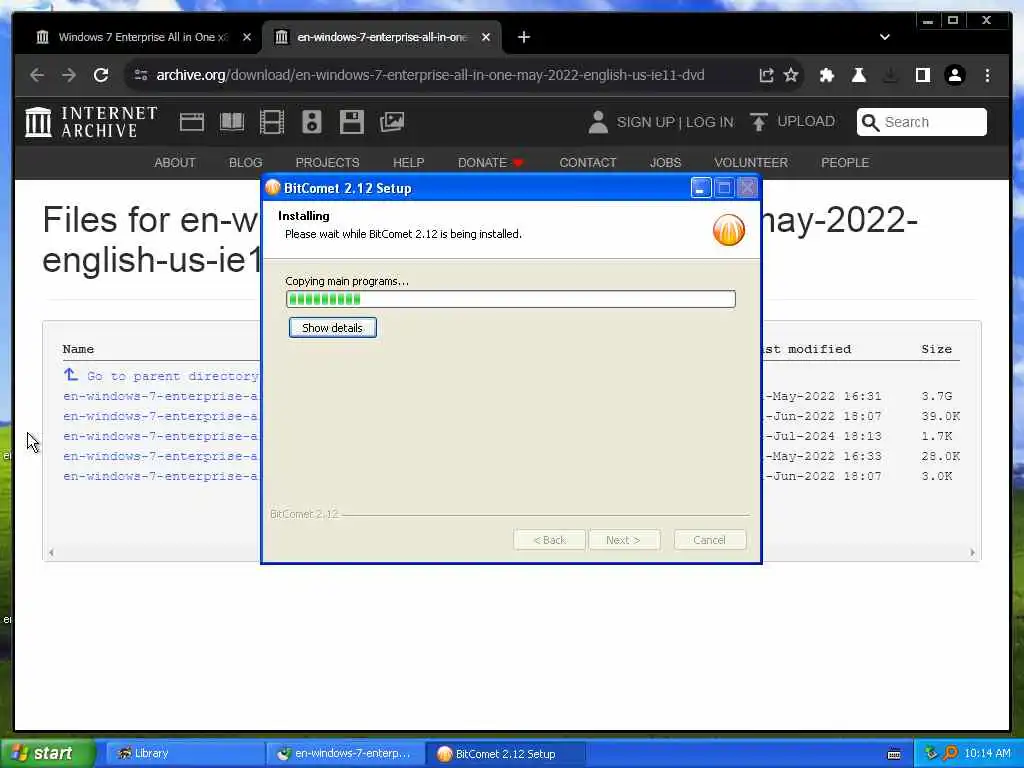
Task: Expand the tab search chevron
Action: tap(885, 37)
